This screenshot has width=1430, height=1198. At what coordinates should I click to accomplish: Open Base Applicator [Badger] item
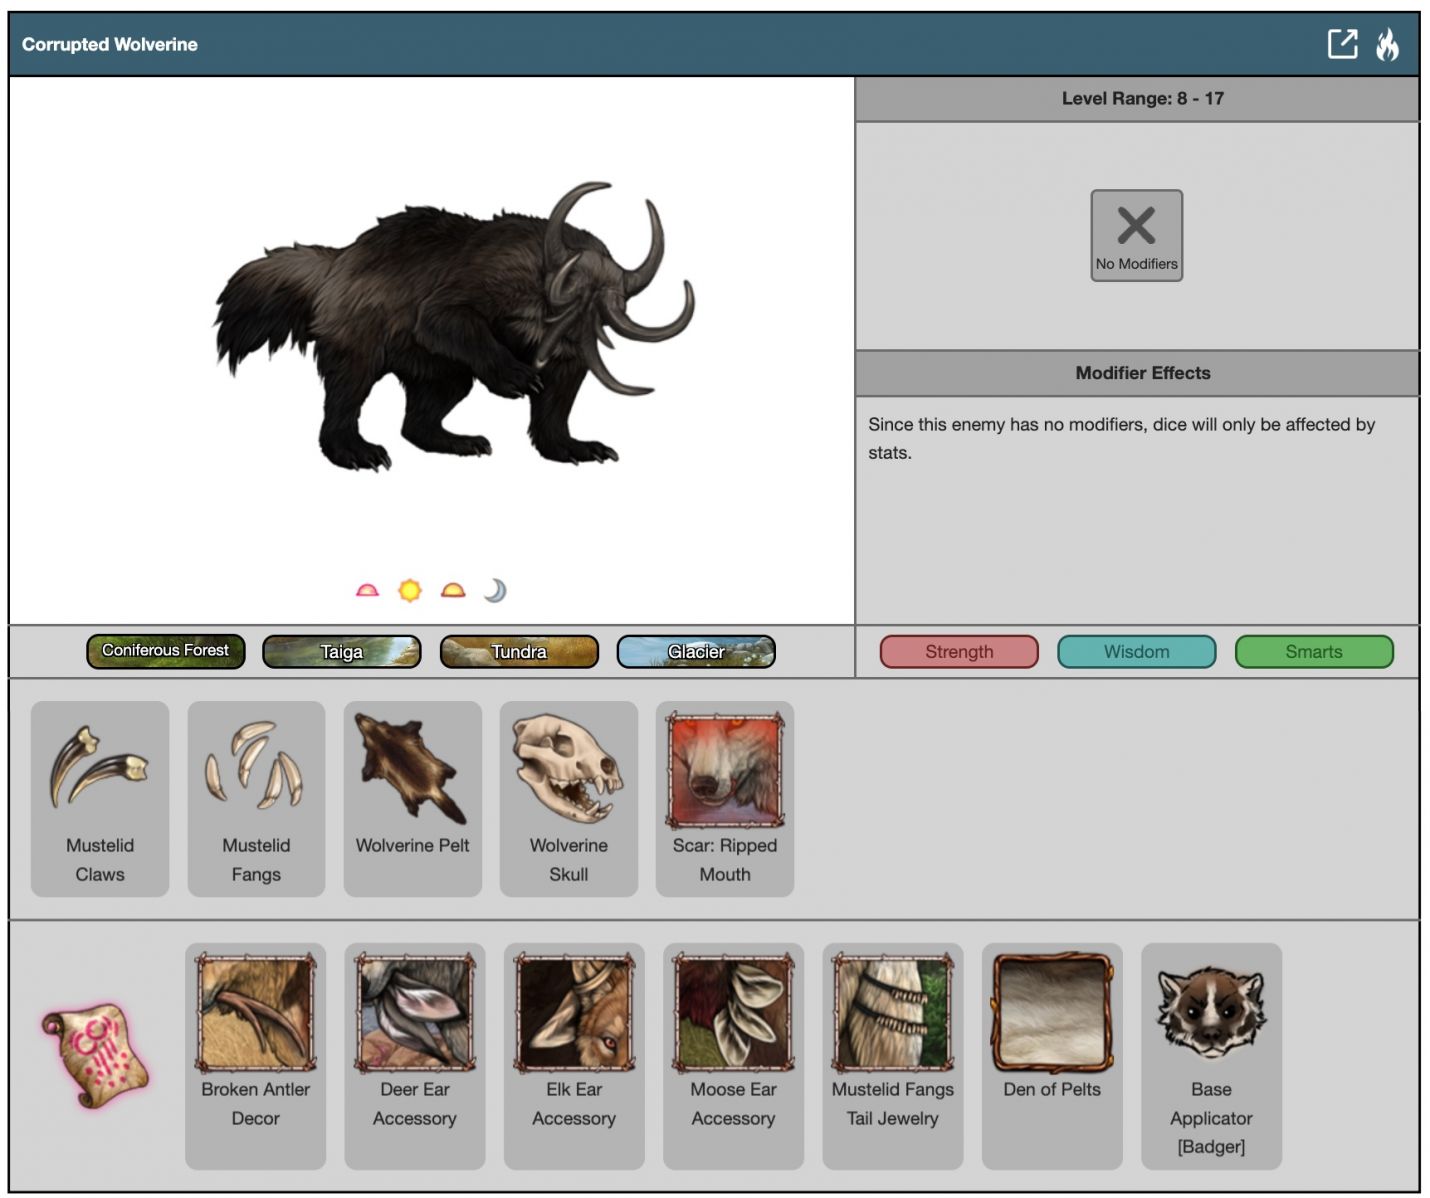(1211, 1055)
